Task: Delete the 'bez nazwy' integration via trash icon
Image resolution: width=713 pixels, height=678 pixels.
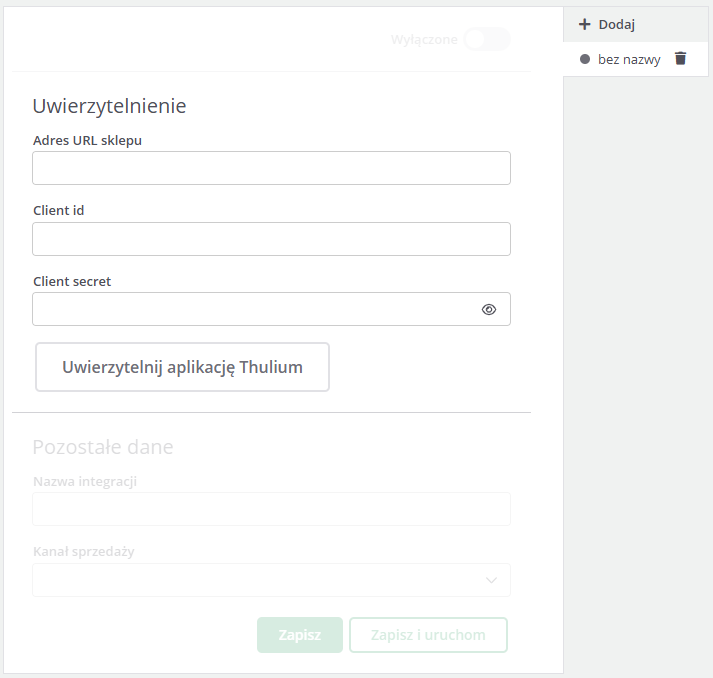Action: click(681, 59)
